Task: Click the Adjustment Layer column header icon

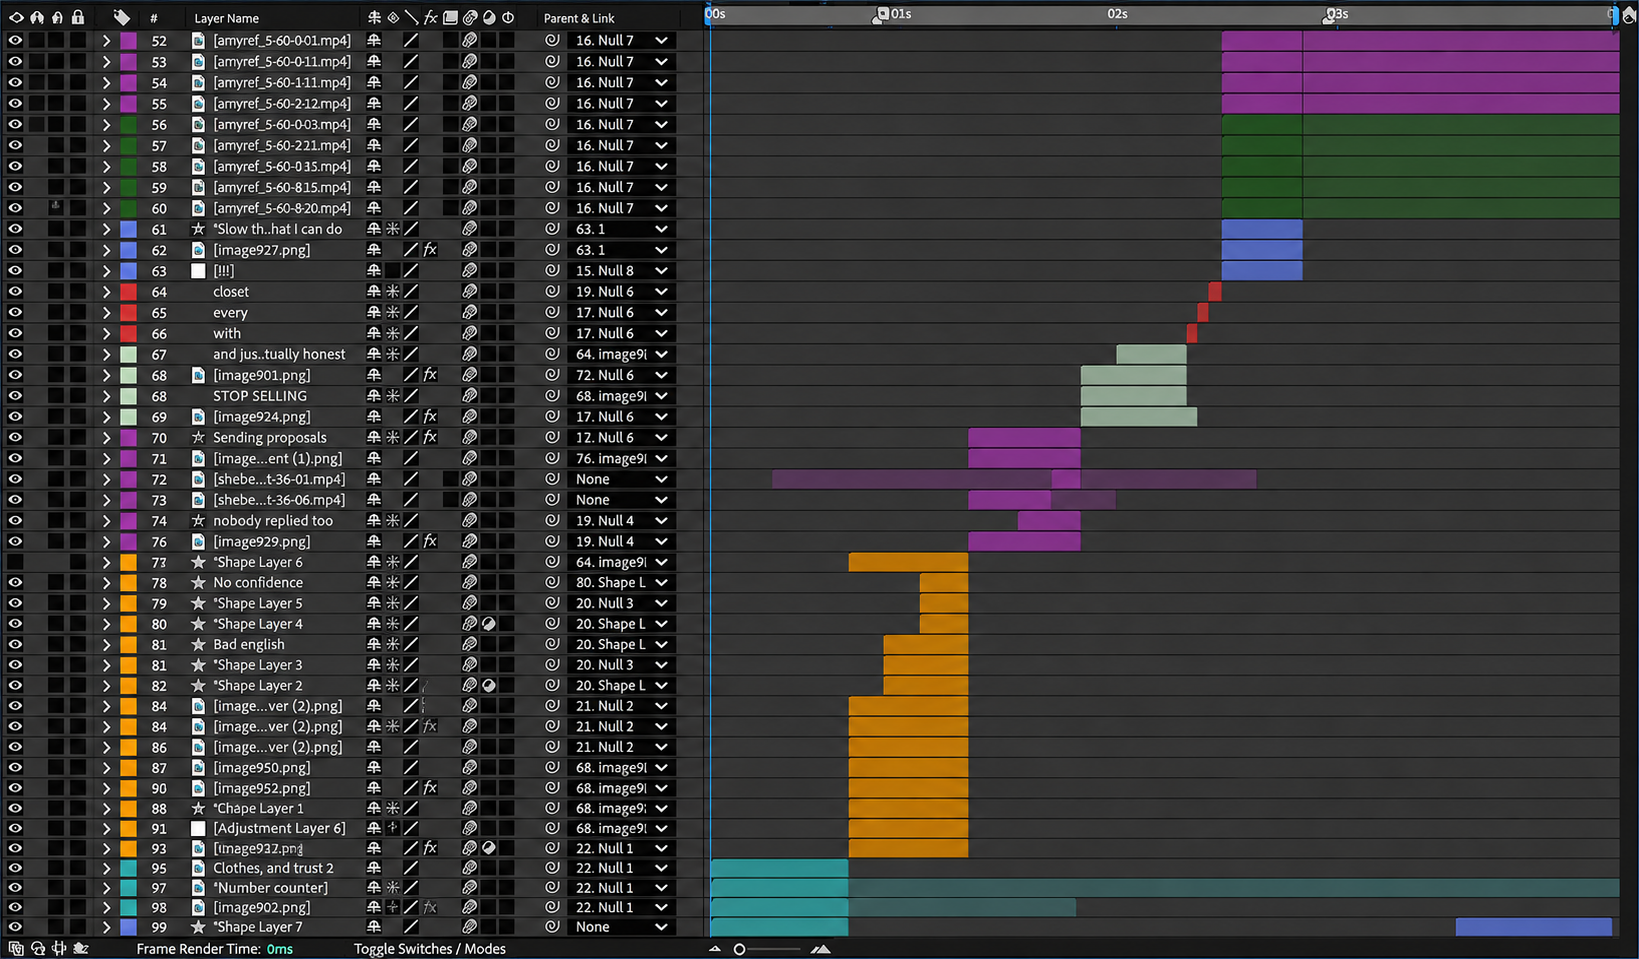Action: click(x=489, y=17)
